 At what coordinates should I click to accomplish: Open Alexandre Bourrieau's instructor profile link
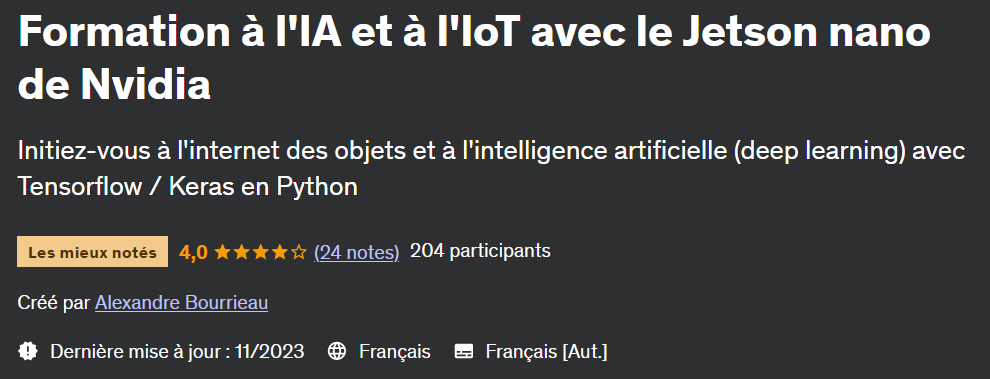[182, 303]
